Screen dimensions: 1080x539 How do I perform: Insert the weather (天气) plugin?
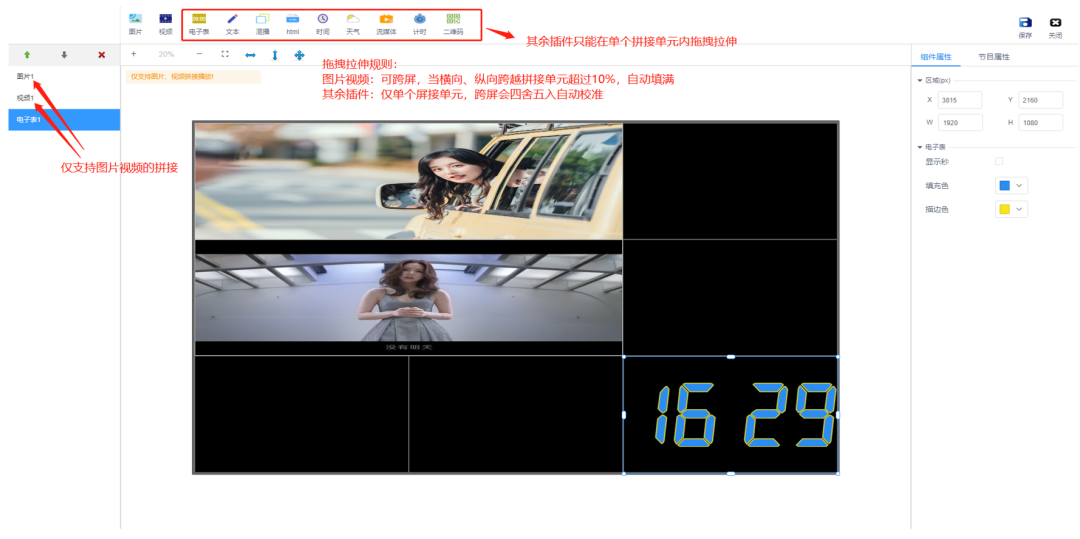[353, 24]
